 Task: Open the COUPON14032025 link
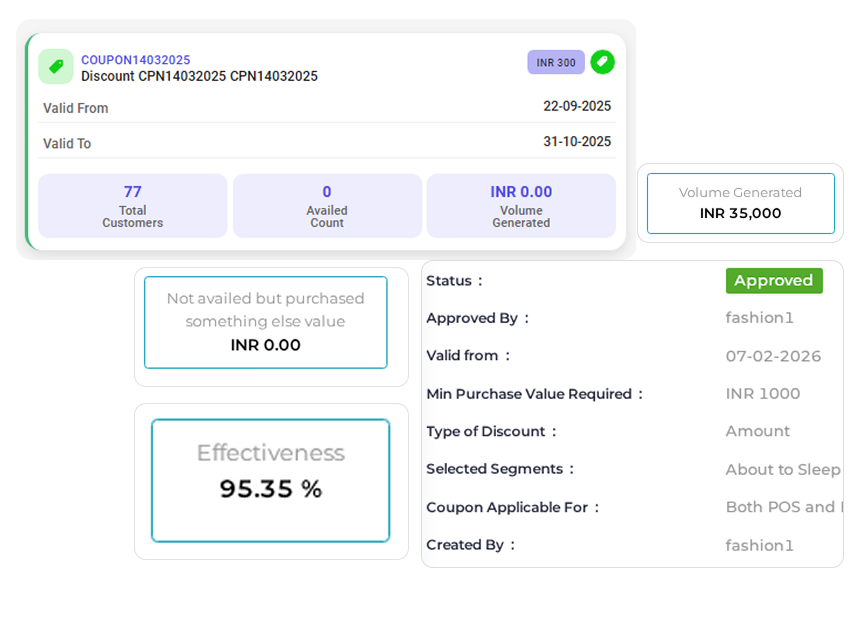[x=135, y=60]
